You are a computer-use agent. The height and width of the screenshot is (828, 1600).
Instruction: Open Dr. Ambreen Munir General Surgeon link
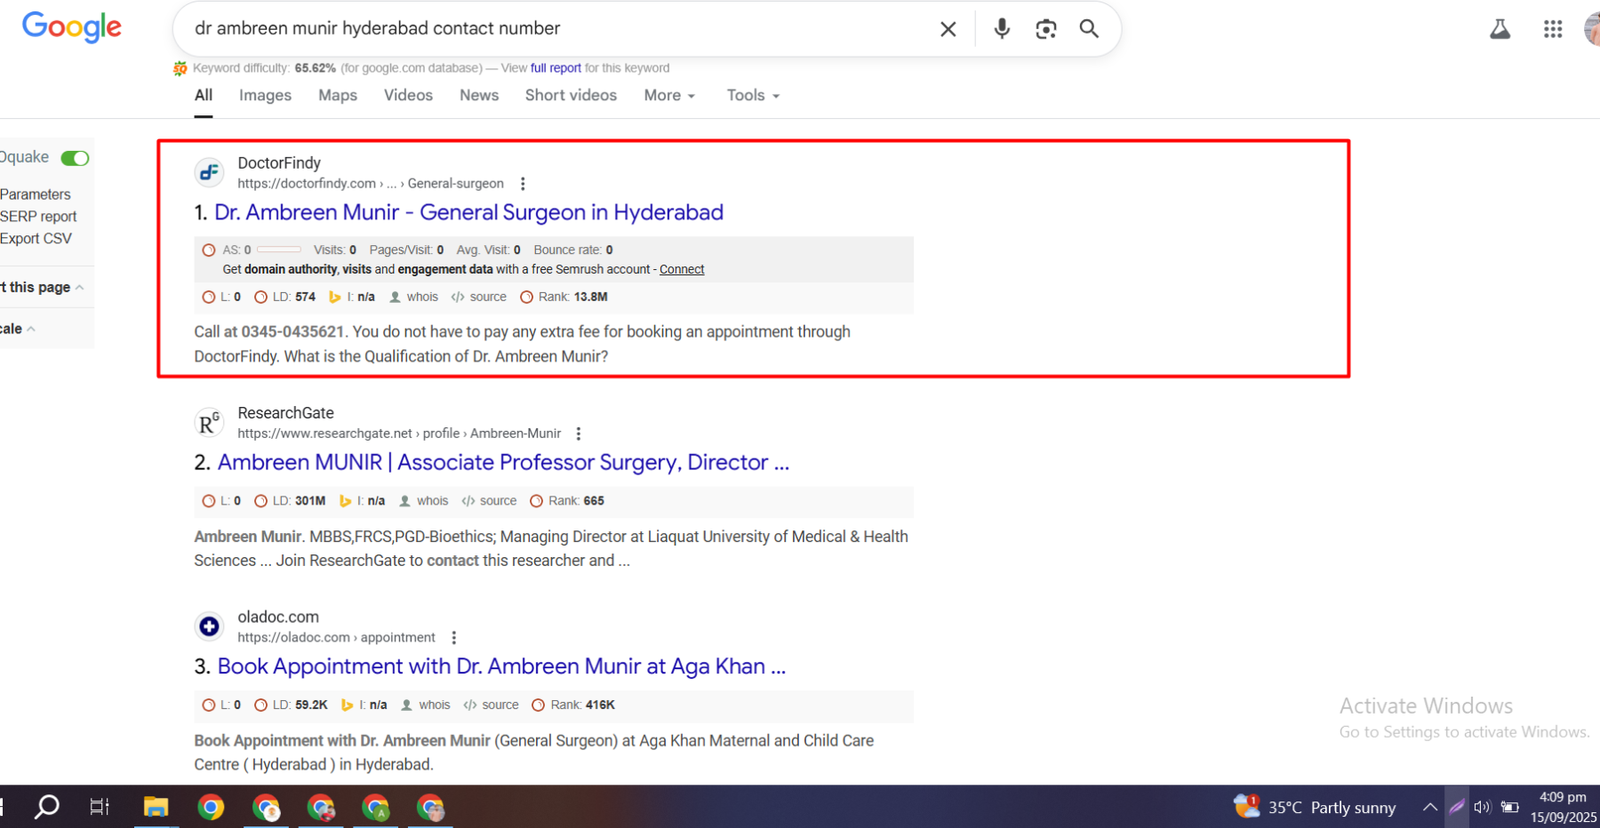pyautogui.click(x=468, y=212)
